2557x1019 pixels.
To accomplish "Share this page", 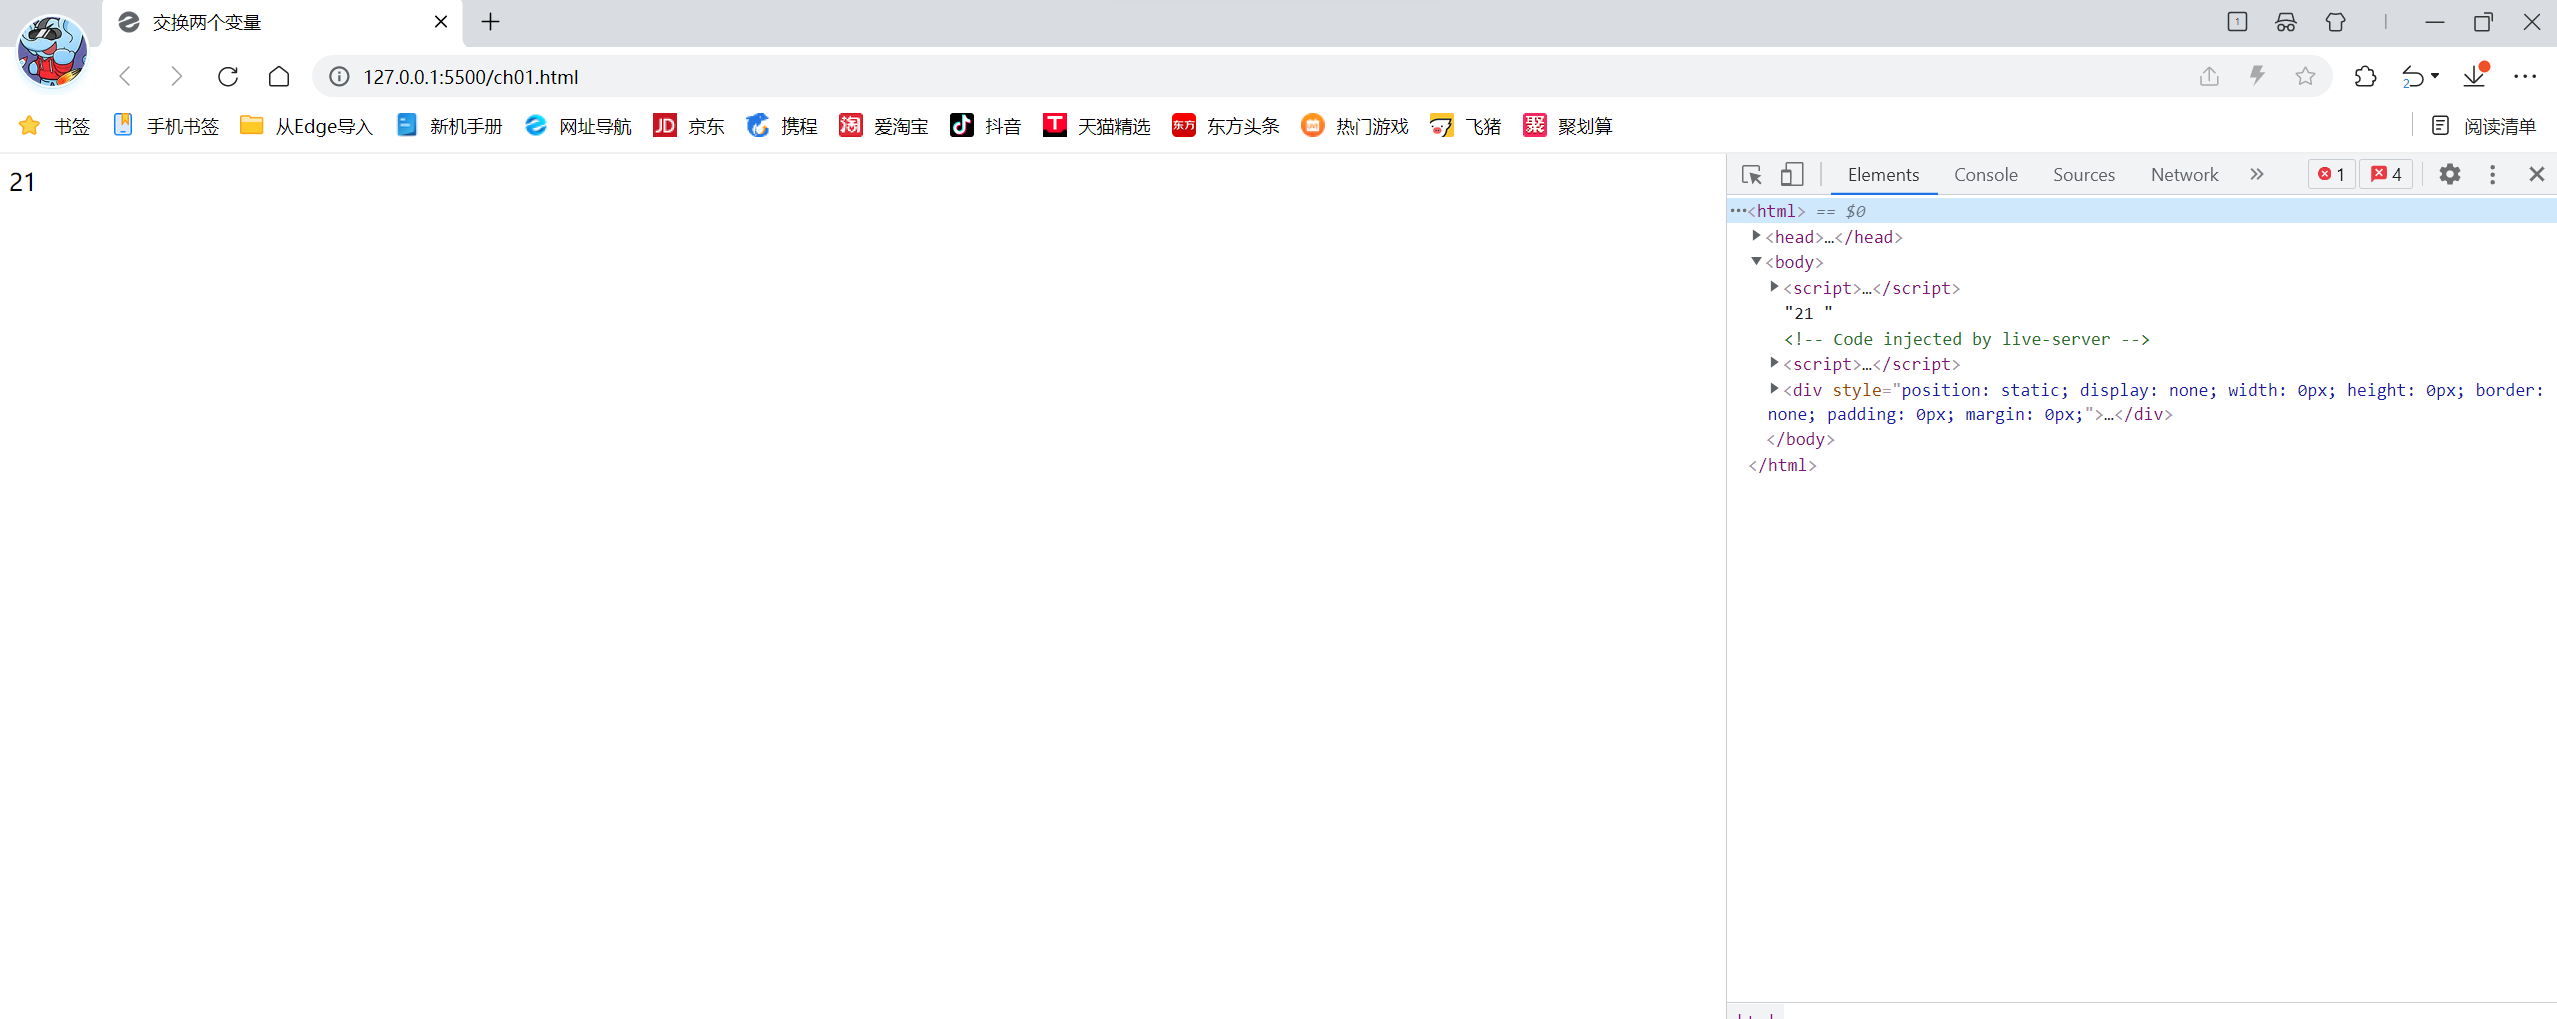I will [2209, 76].
